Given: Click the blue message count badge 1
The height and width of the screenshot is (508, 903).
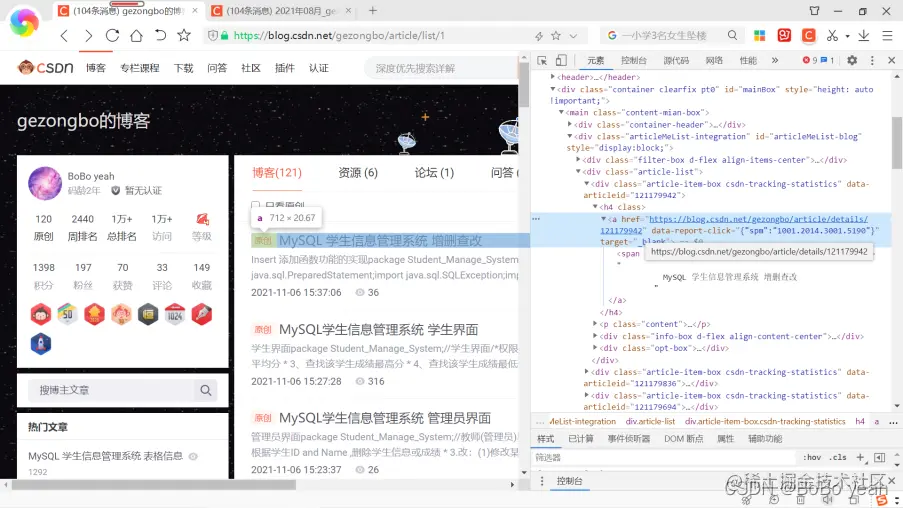Looking at the screenshot, I should (828, 60).
